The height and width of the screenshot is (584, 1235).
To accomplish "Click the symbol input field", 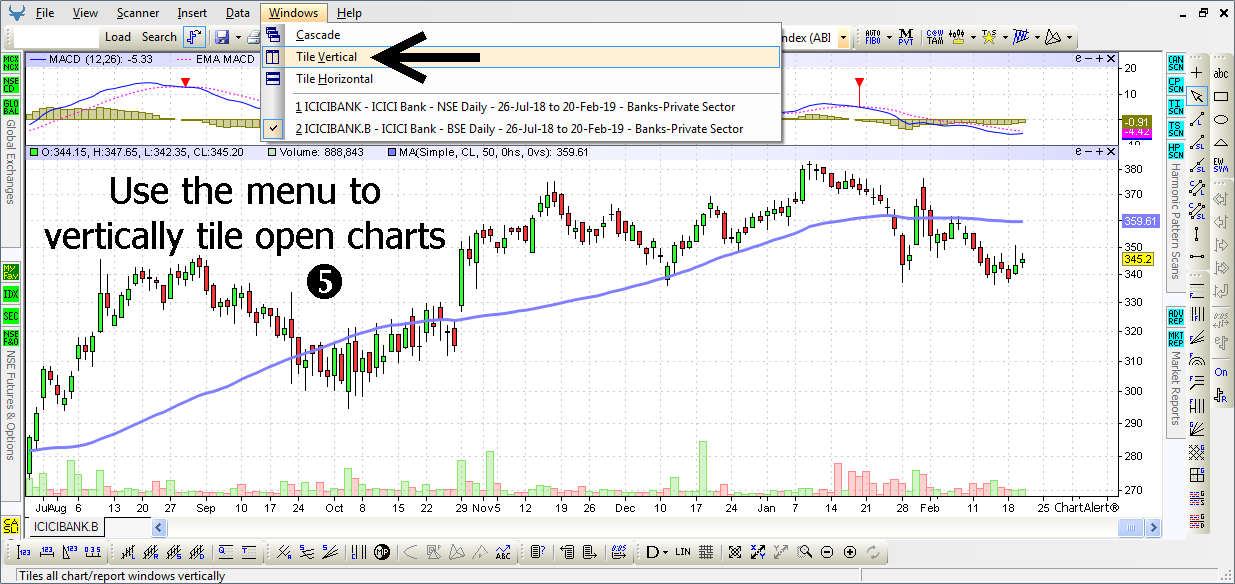I will (56, 37).
